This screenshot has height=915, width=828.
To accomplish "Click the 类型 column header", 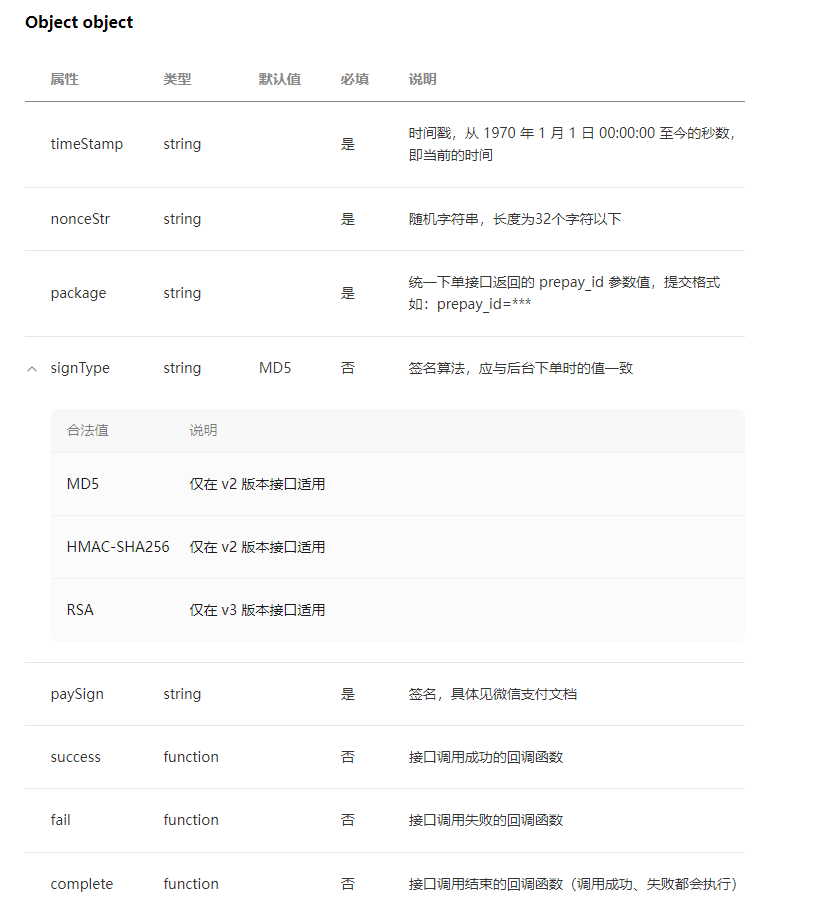I will tap(177, 79).
